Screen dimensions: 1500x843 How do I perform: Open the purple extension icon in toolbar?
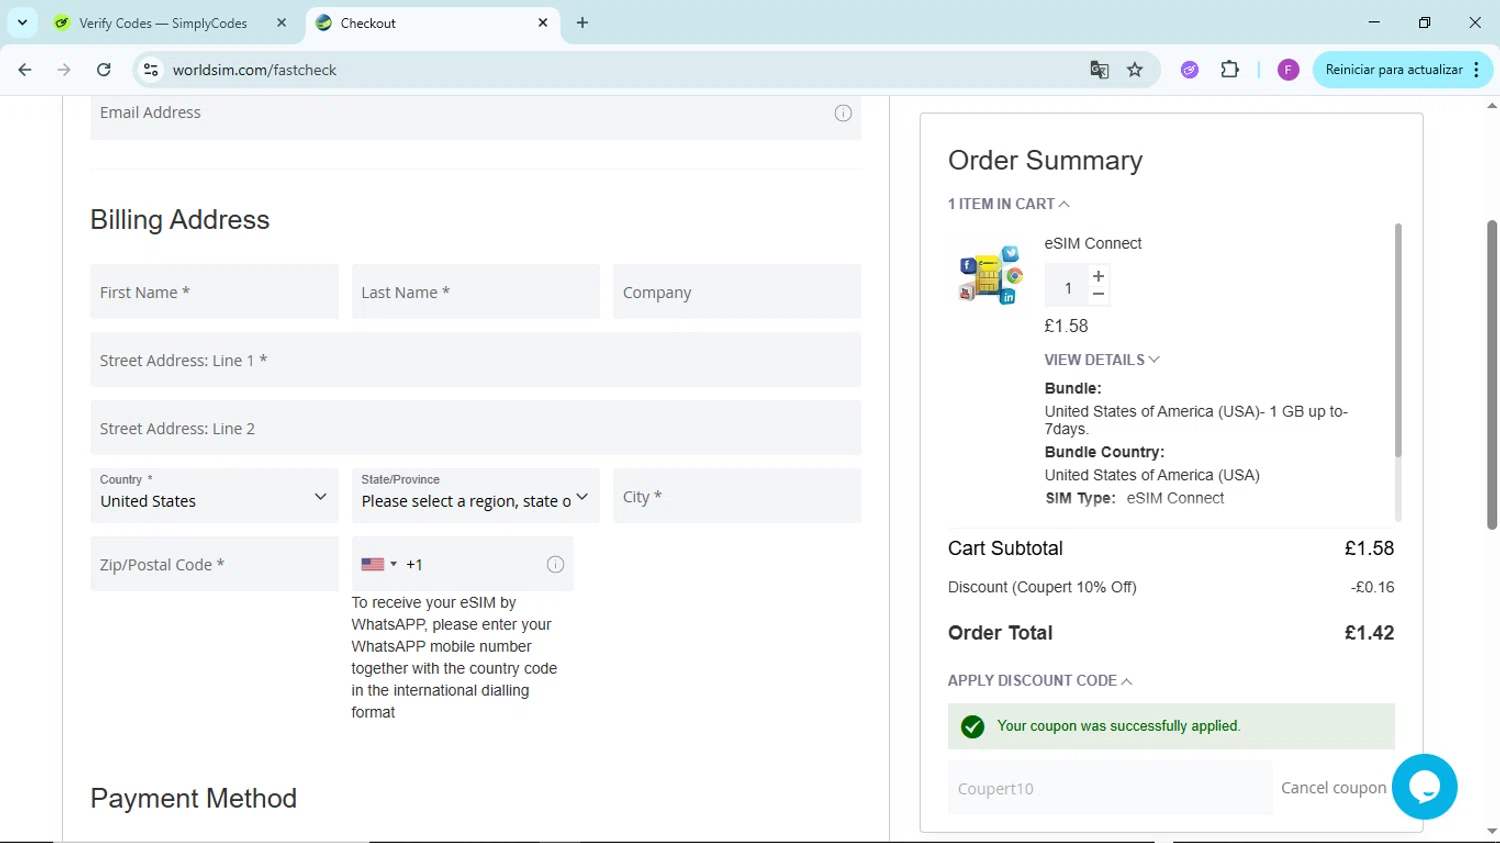point(1189,70)
